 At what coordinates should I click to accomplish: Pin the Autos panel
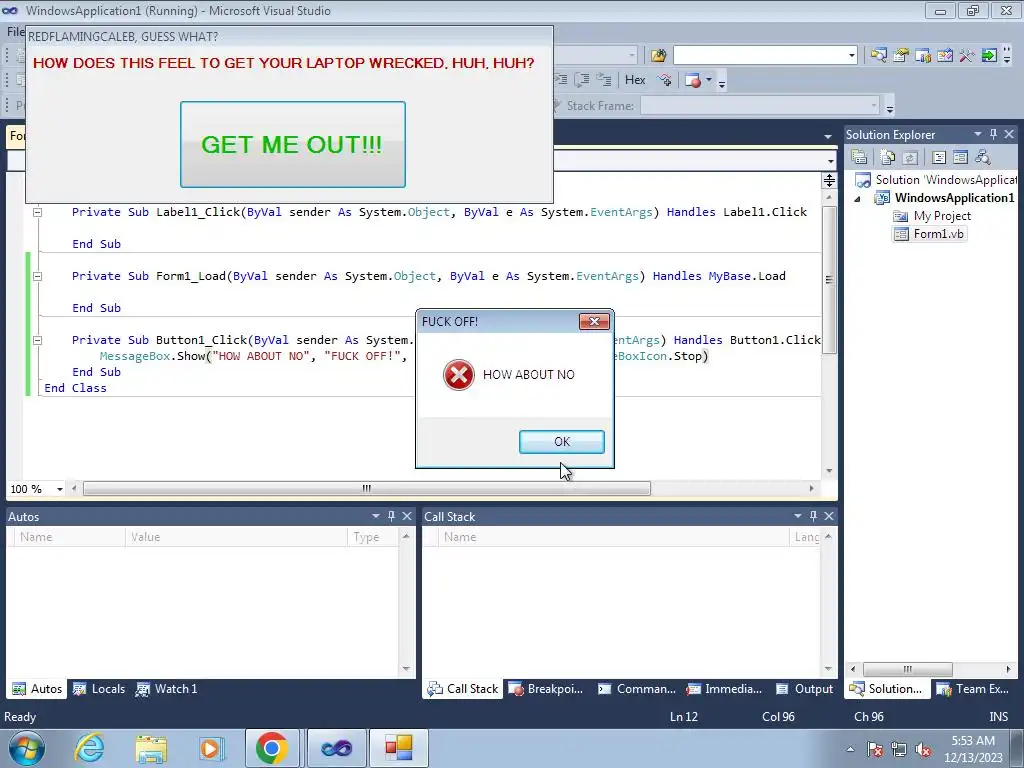coord(391,516)
